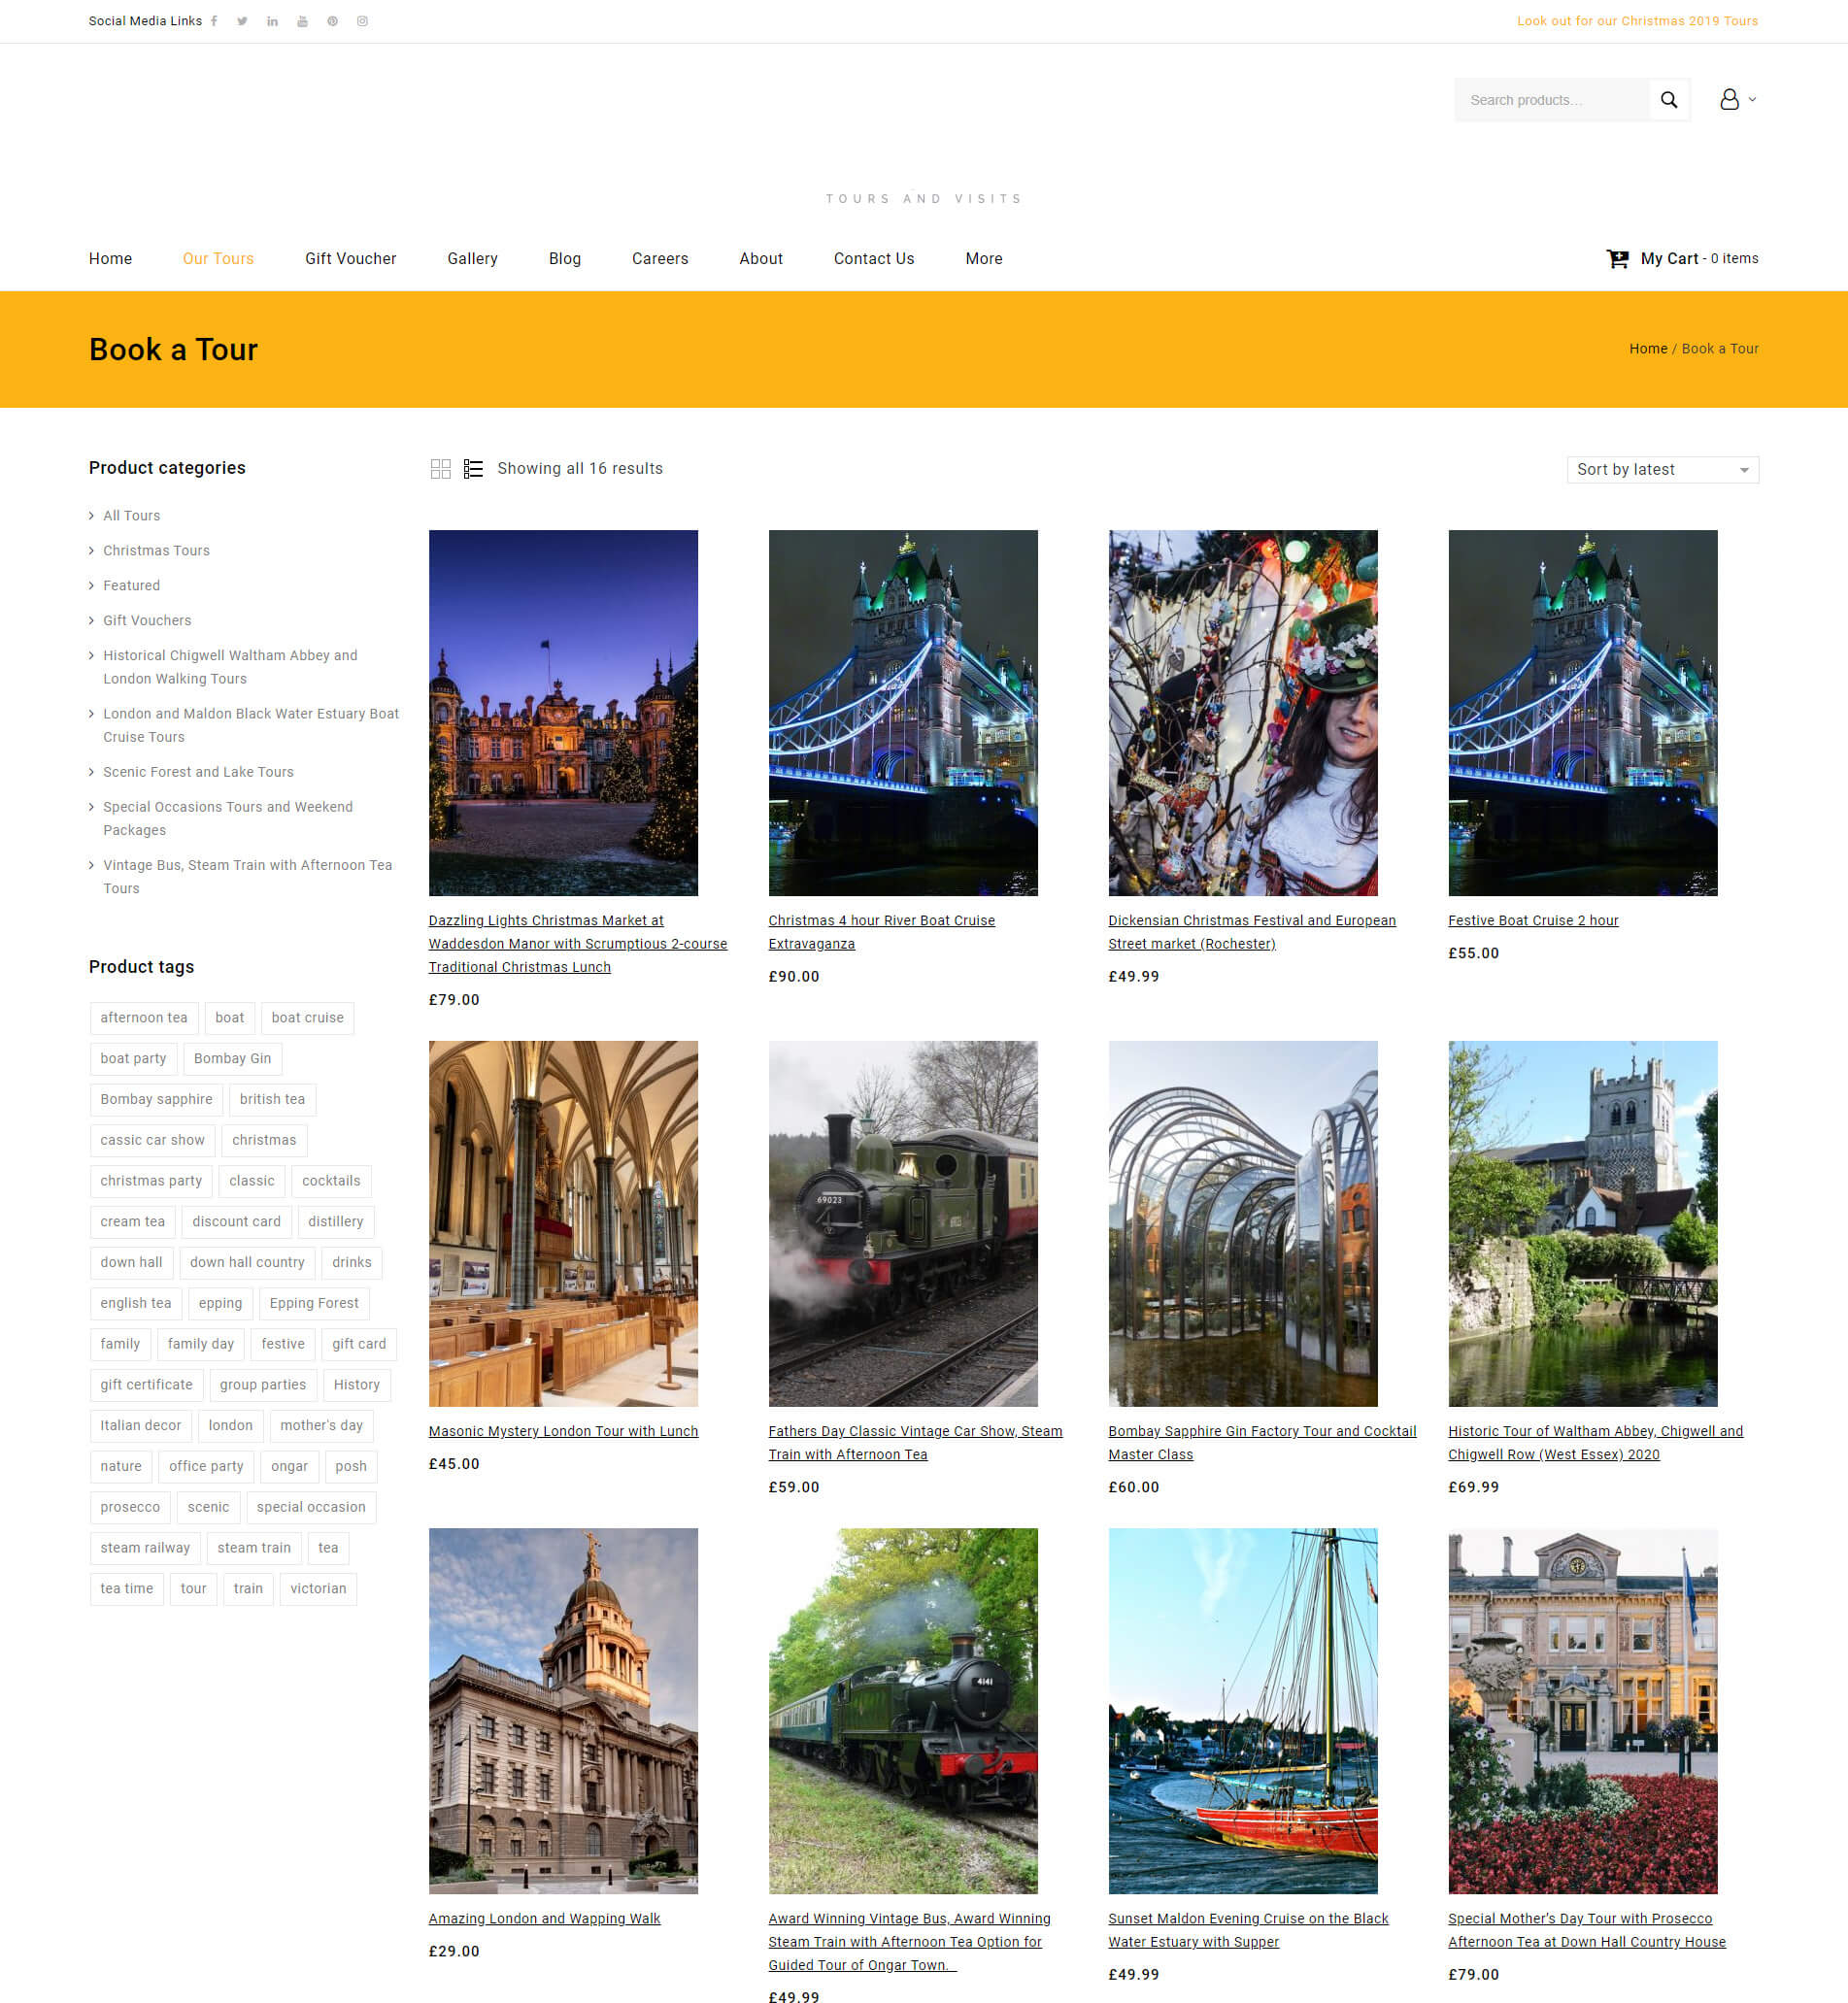Open Festive Boat Cruise 2 hour link
Viewport: 1848px width, 2003px height.
pos(1533,921)
